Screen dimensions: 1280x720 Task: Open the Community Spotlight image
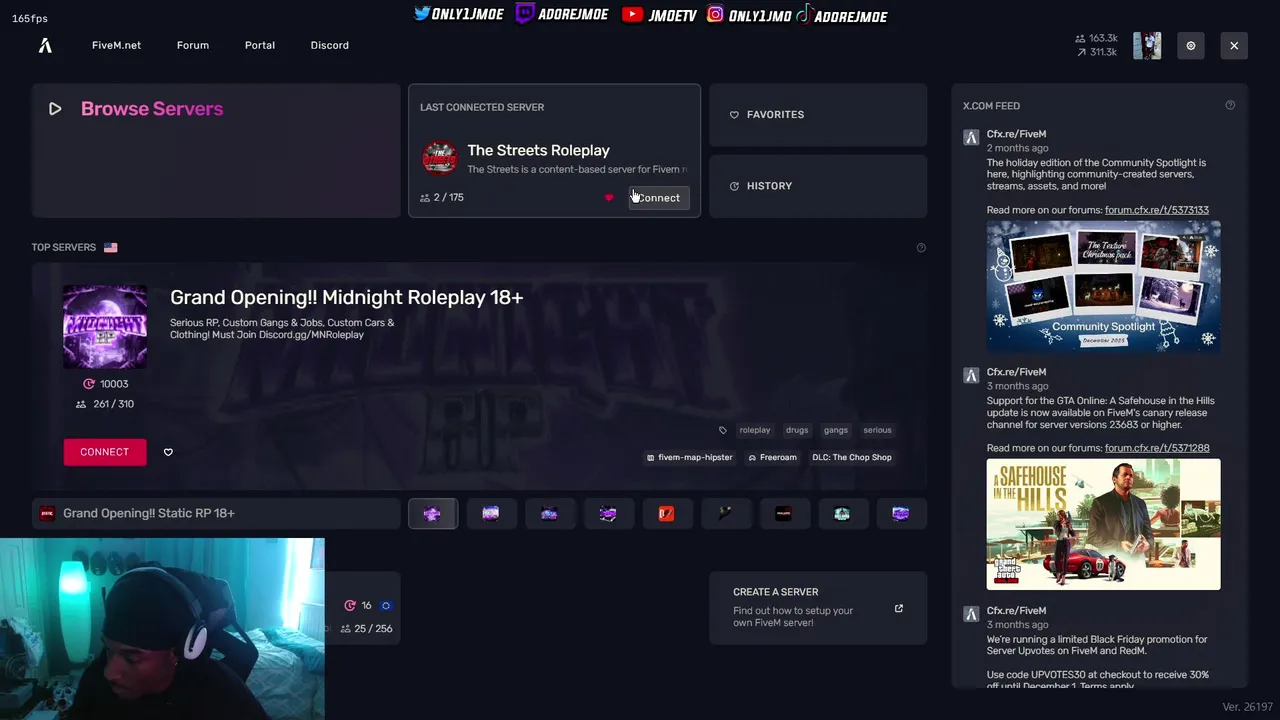point(1104,286)
